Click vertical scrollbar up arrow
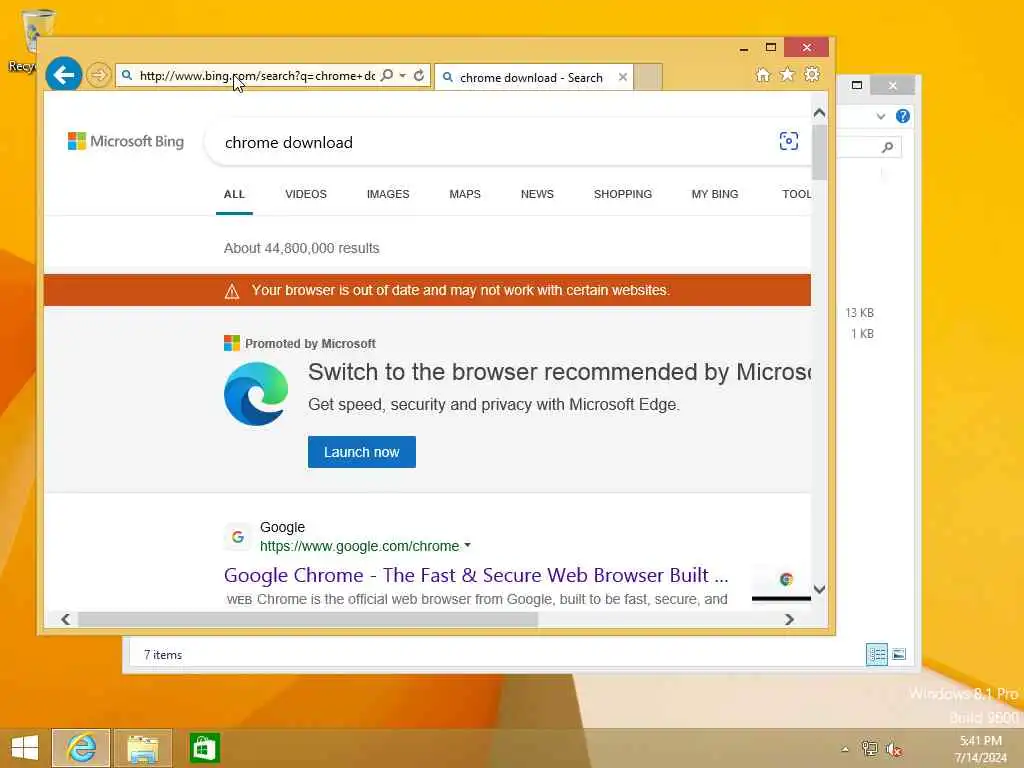This screenshot has height=768, width=1024. (820, 112)
